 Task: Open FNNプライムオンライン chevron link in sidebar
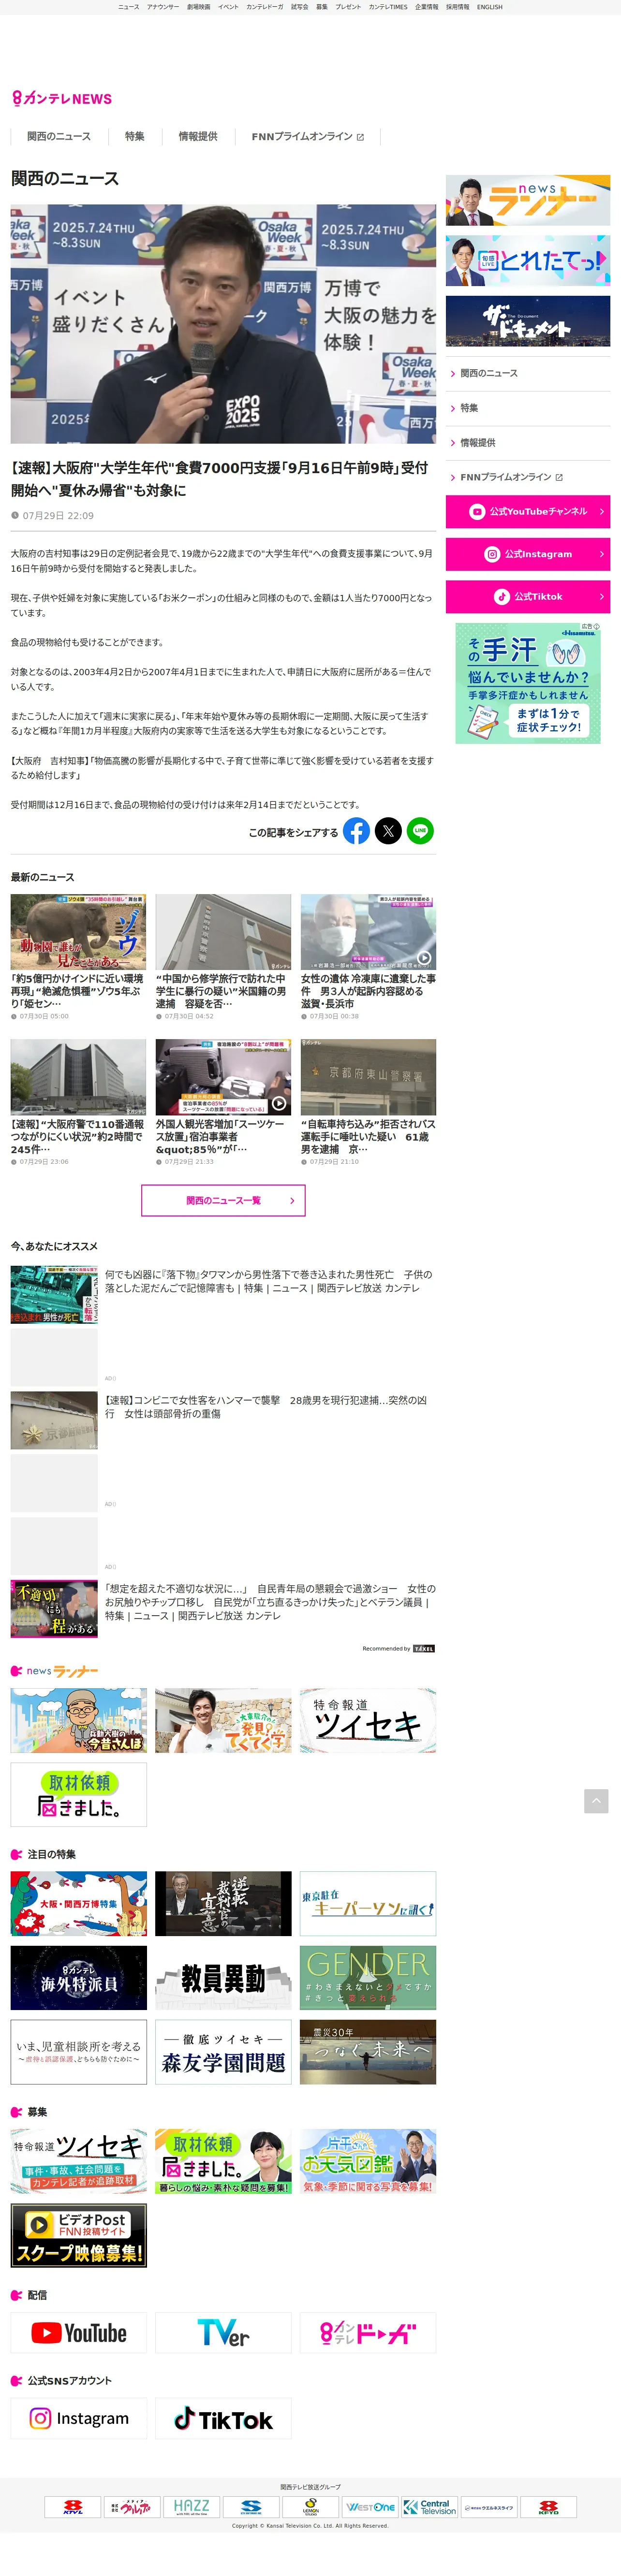(x=528, y=477)
